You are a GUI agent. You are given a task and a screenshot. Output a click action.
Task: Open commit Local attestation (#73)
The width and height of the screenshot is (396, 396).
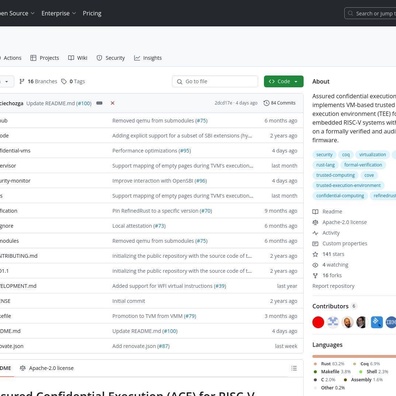tap(139, 226)
